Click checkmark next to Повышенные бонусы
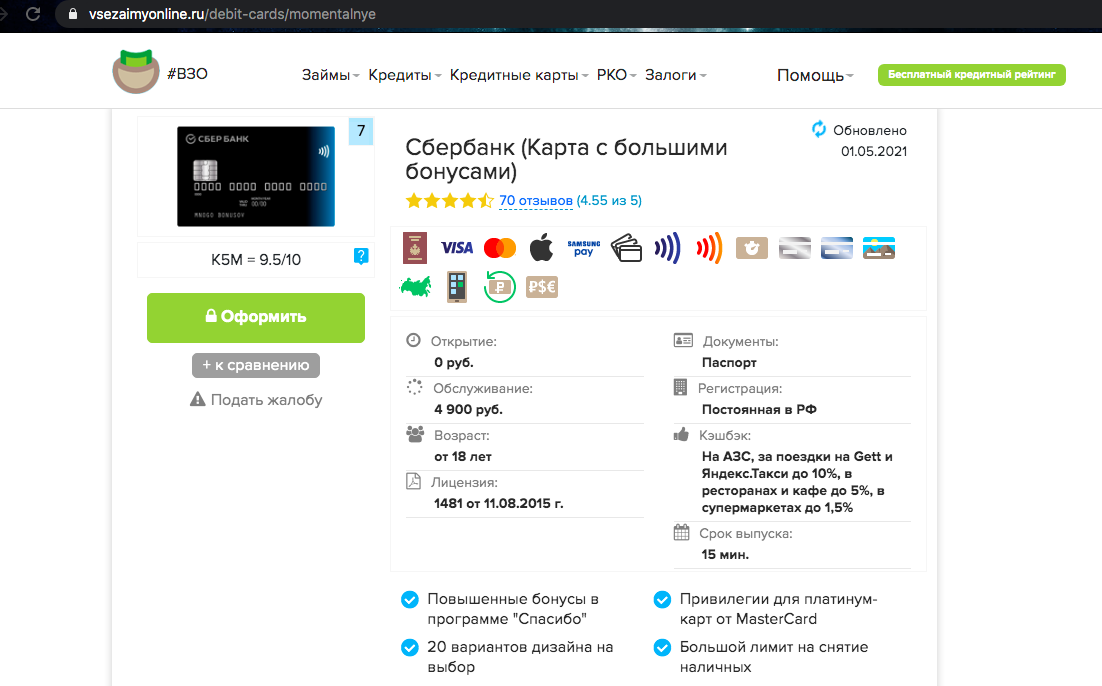Screen dimensions: 1102x686 410,600
